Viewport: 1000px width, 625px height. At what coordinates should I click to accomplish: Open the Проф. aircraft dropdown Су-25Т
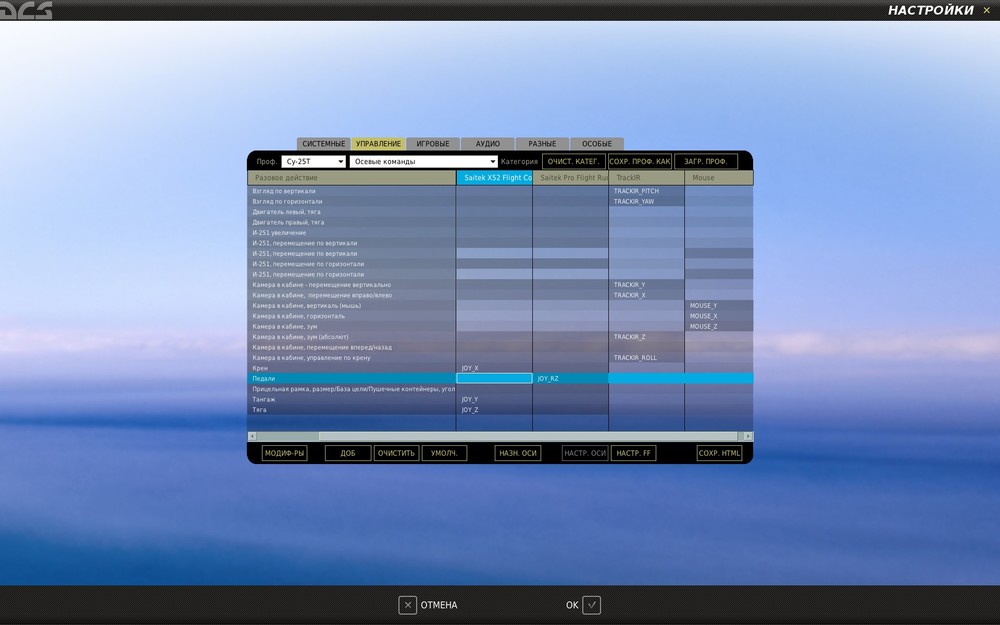[313, 161]
